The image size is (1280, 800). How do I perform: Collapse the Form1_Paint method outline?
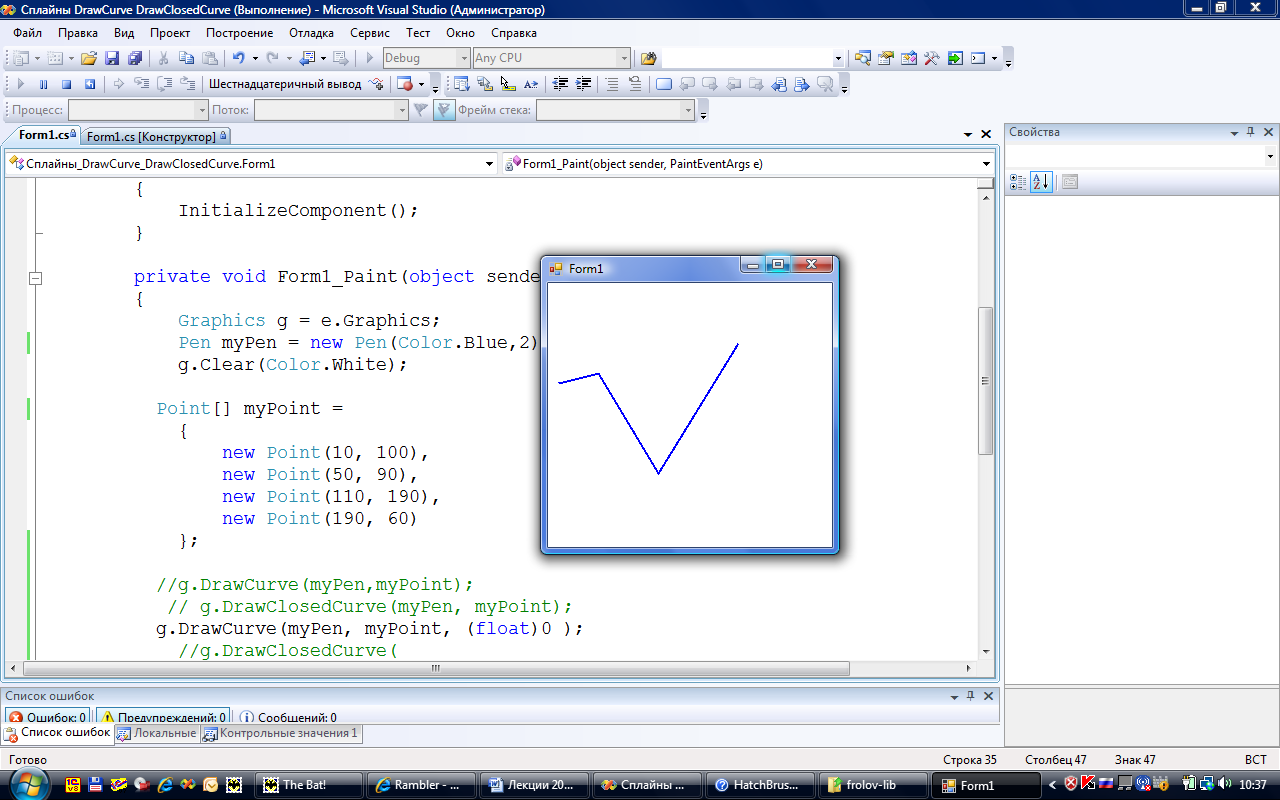click(x=36, y=277)
